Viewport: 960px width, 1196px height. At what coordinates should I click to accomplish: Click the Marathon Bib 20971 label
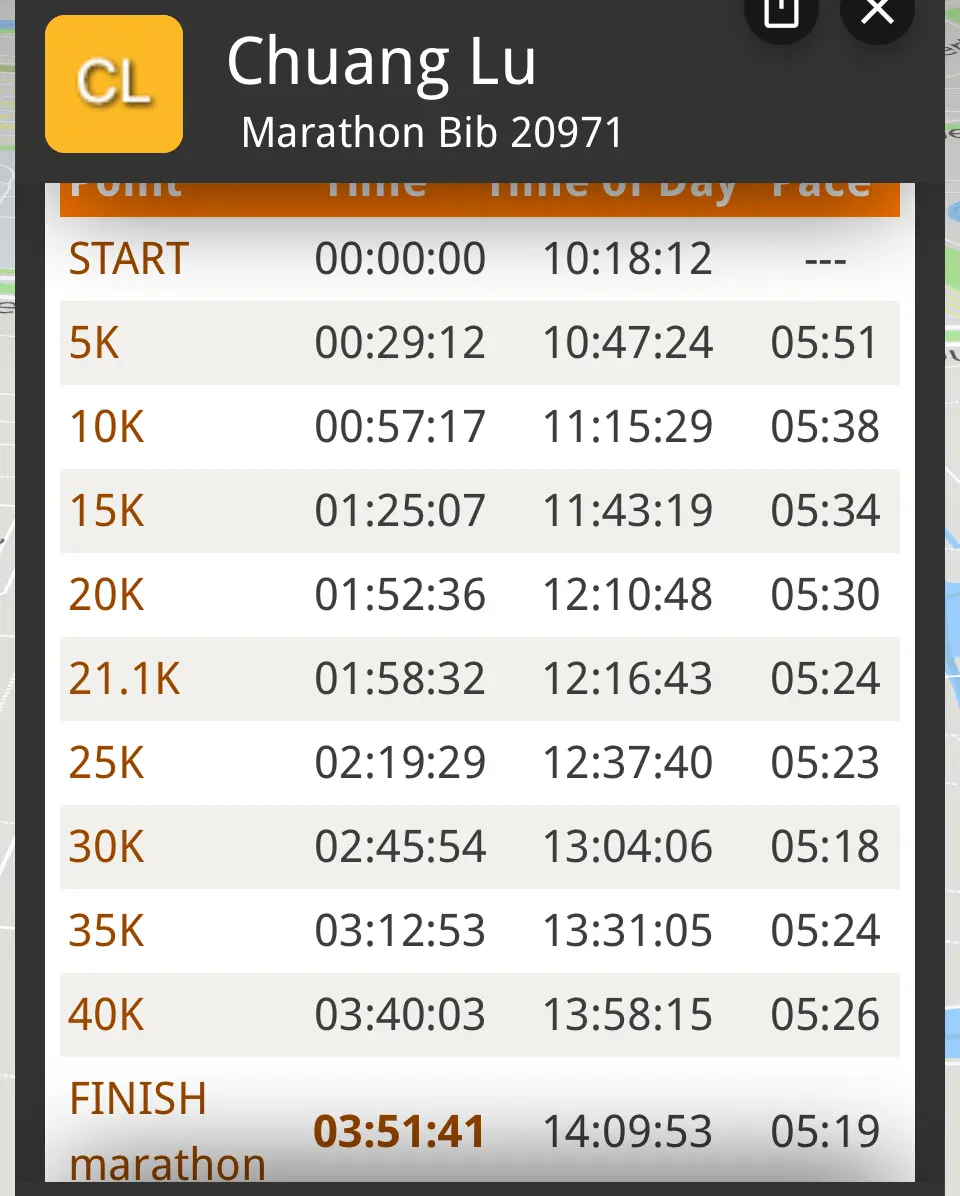click(432, 133)
